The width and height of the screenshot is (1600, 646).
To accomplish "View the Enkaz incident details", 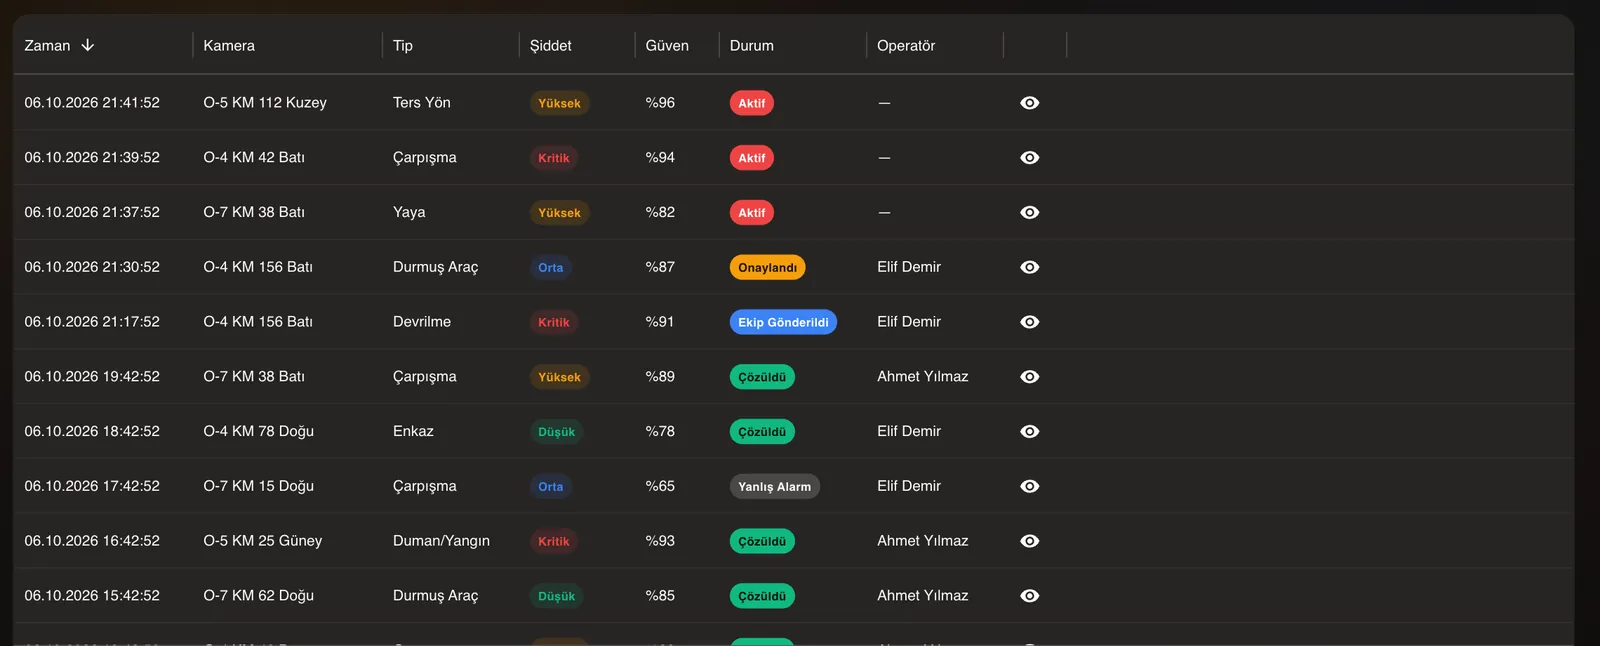I will (1029, 432).
